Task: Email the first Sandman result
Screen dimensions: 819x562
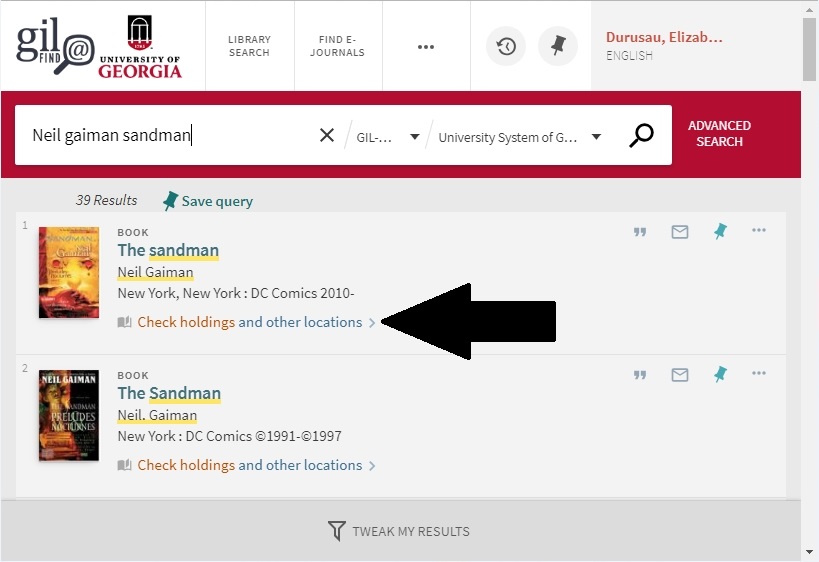Action: coord(680,232)
